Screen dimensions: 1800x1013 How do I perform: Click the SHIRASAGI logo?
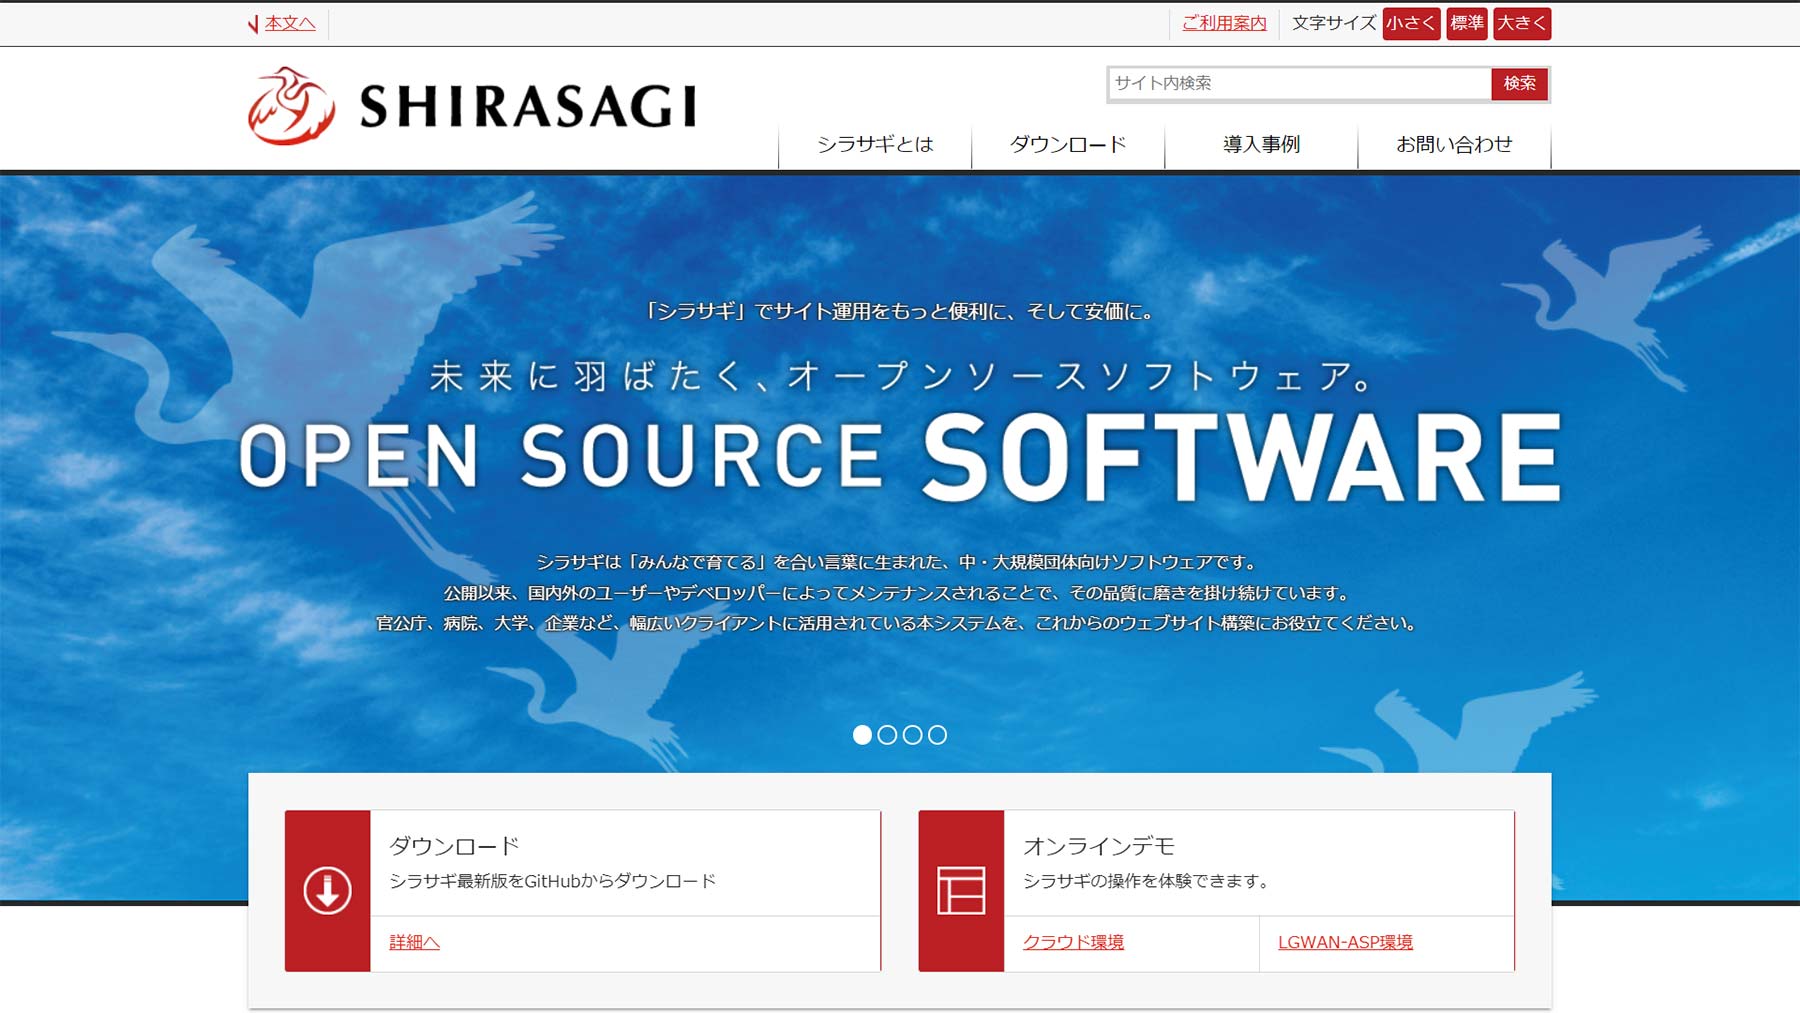point(472,106)
